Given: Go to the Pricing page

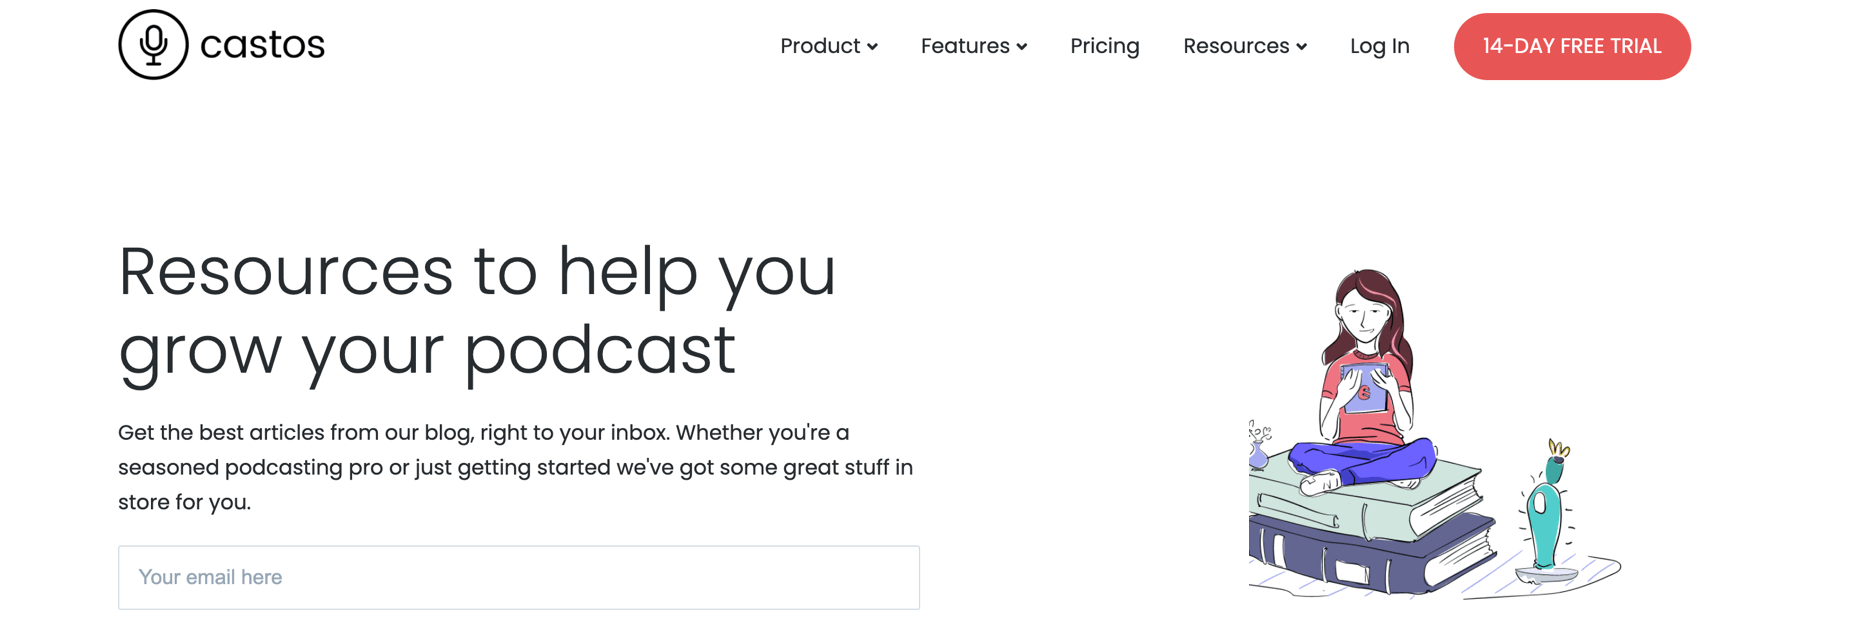Looking at the screenshot, I should coord(1104,46).
